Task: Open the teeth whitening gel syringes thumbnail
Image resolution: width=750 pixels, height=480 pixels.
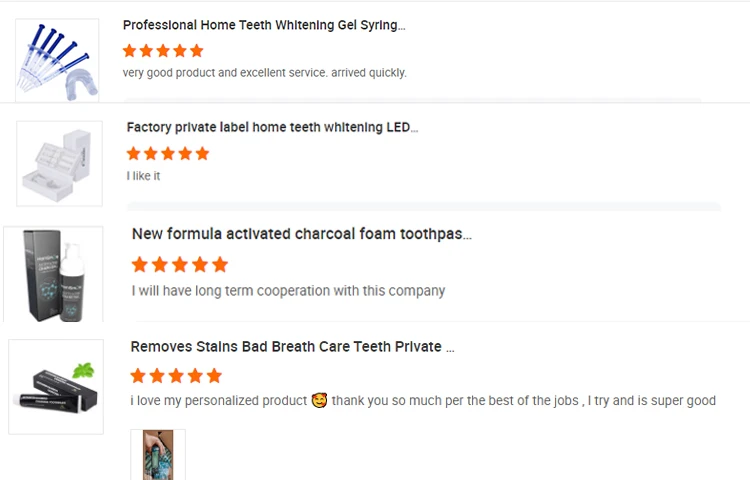Action: coord(57,59)
